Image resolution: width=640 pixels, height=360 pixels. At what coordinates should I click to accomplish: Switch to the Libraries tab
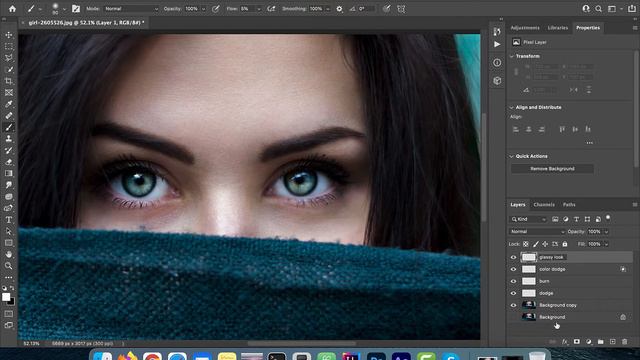(x=558, y=28)
